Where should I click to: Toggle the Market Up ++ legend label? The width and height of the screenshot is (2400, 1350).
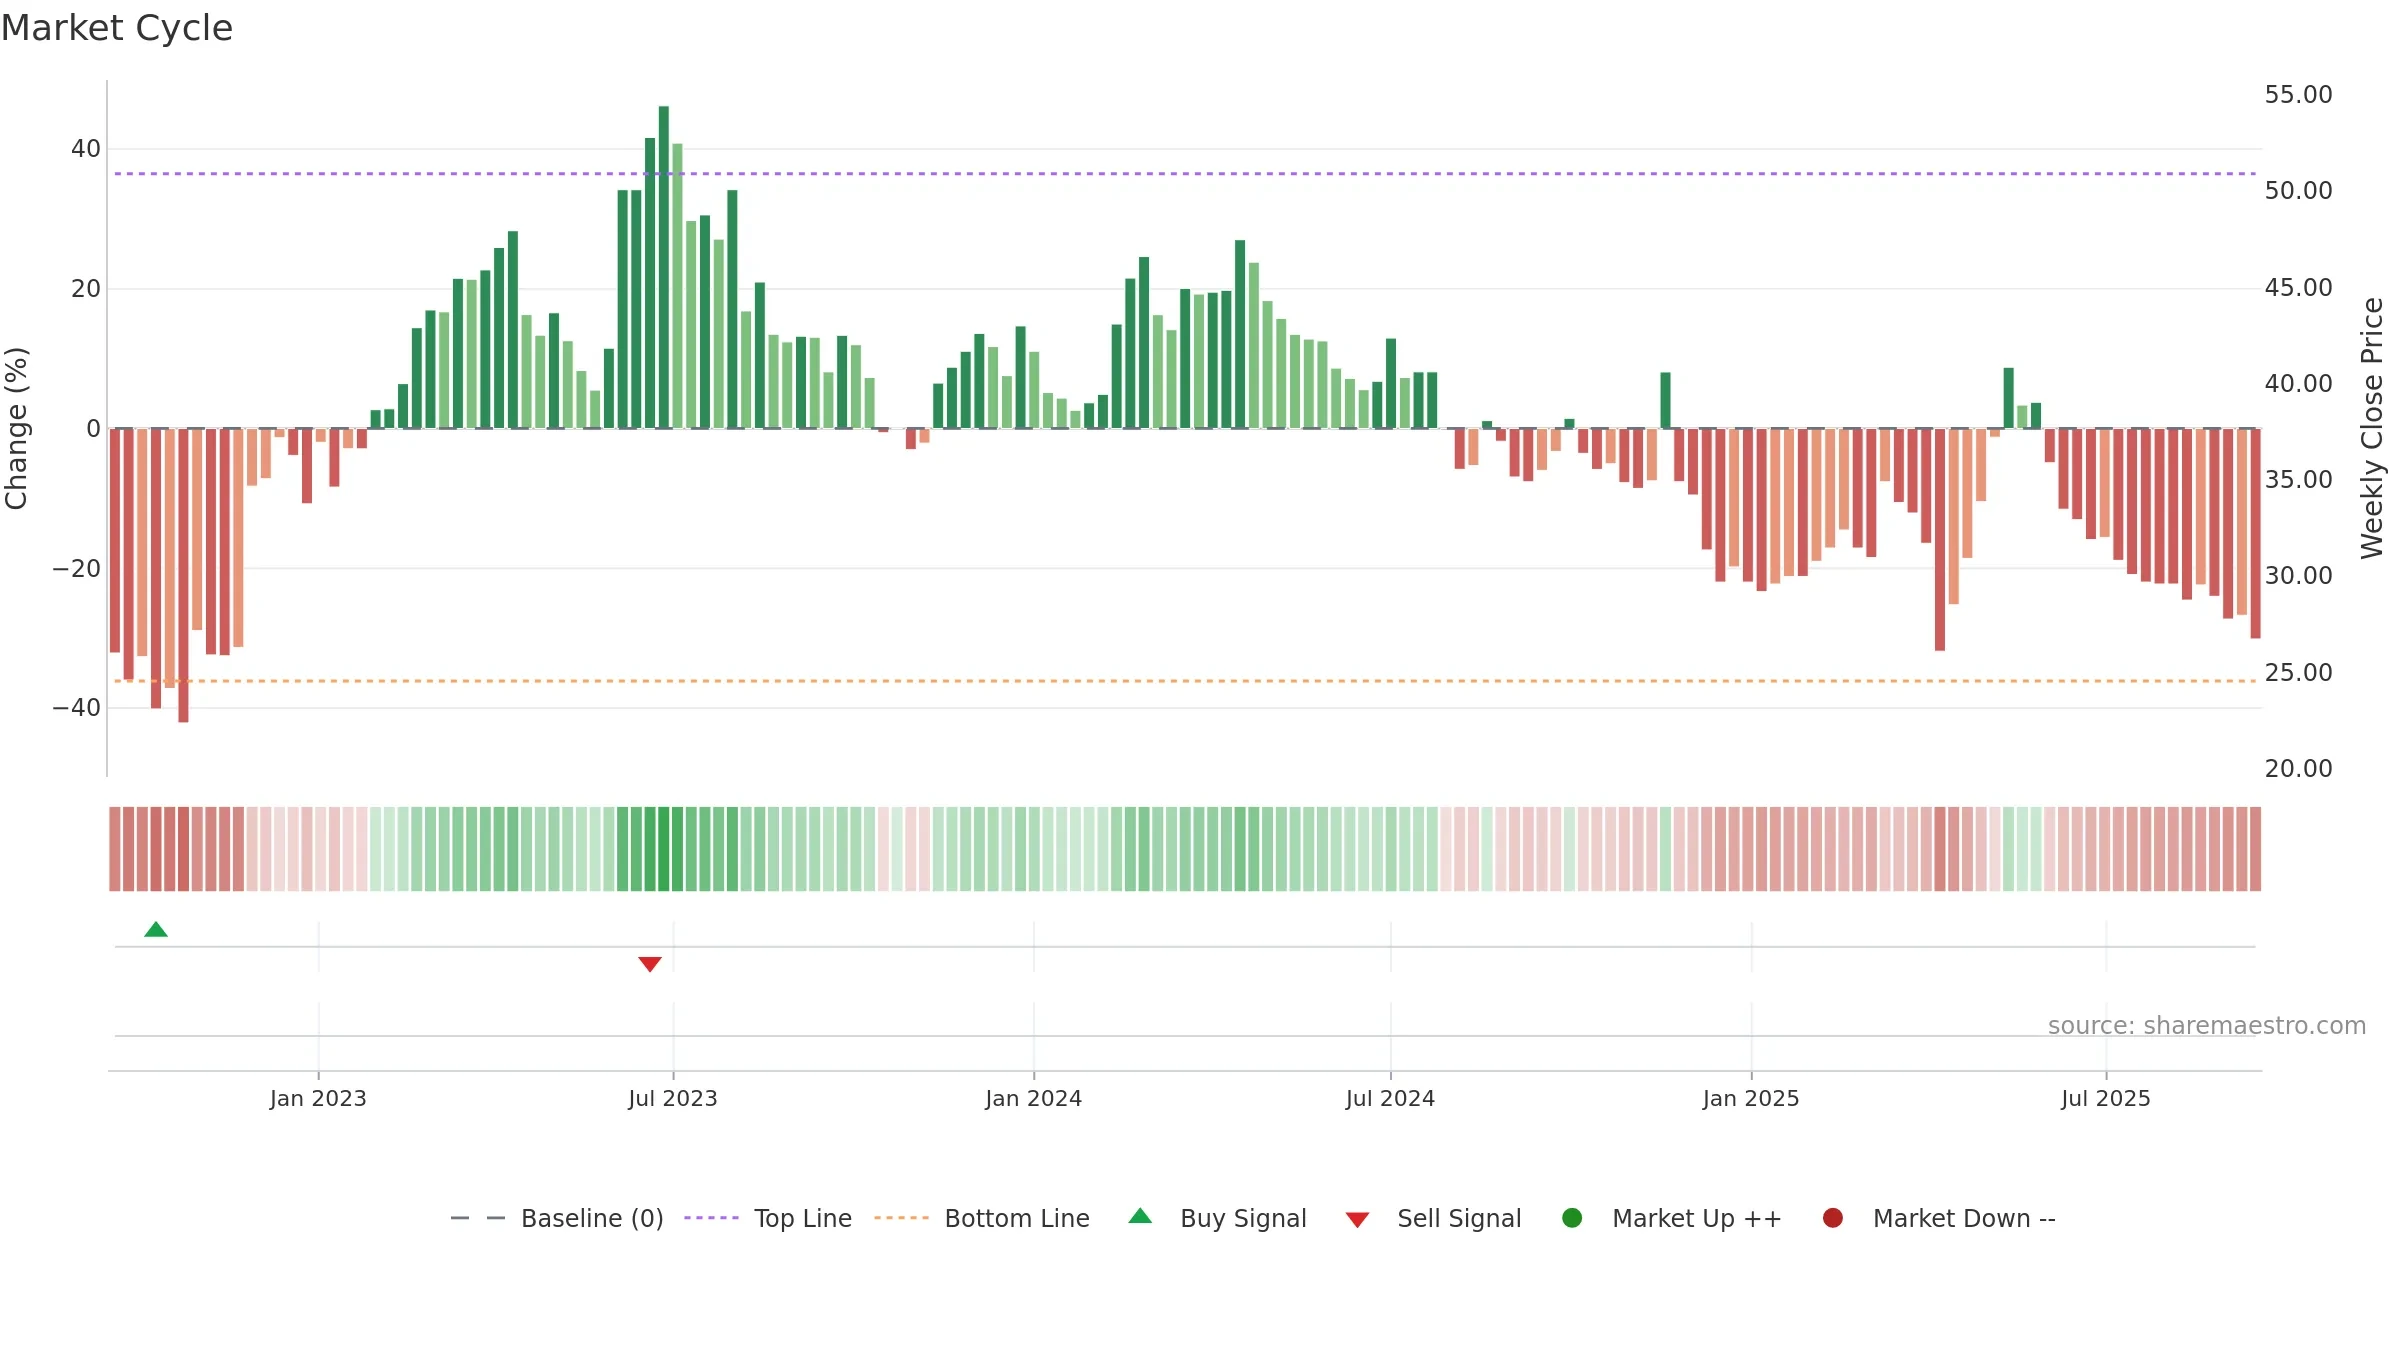click(1697, 1218)
